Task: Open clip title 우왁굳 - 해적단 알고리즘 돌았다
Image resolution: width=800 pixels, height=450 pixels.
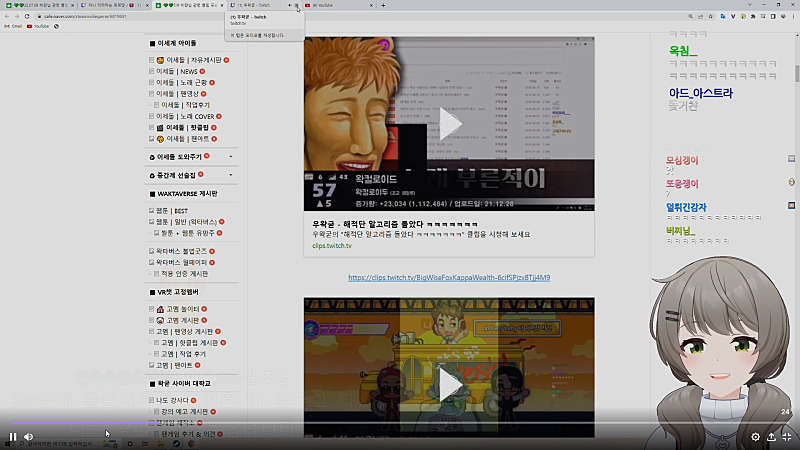Action: [395, 224]
